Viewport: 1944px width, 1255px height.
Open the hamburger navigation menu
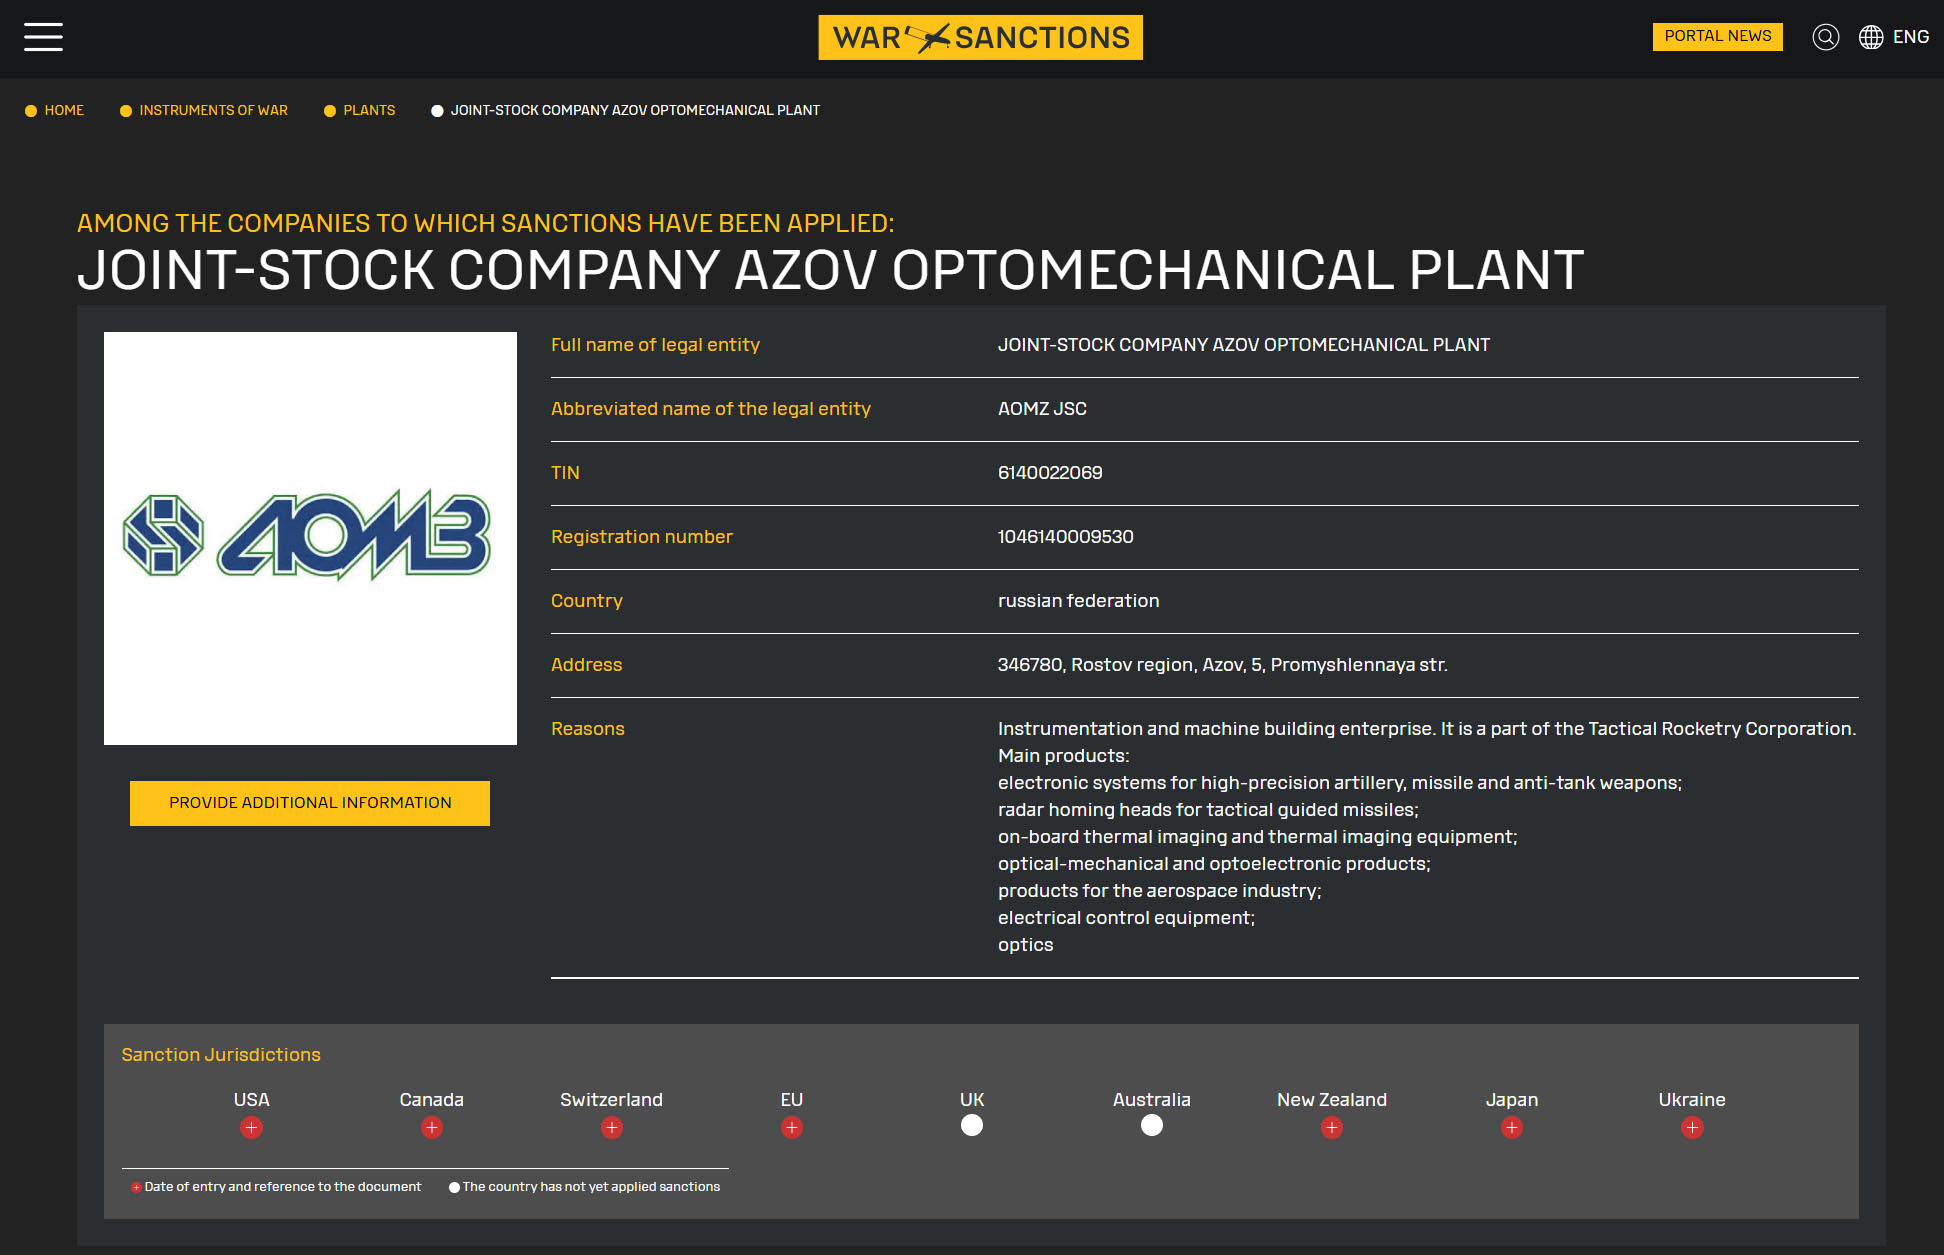(x=43, y=37)
